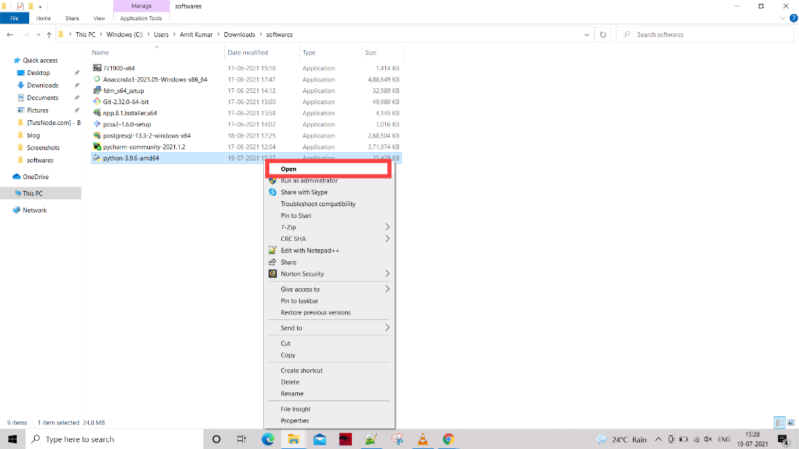This screenshot has height=449, width=799.
Task: Click taskbar Type here to search box
Action: pos(115,439)
